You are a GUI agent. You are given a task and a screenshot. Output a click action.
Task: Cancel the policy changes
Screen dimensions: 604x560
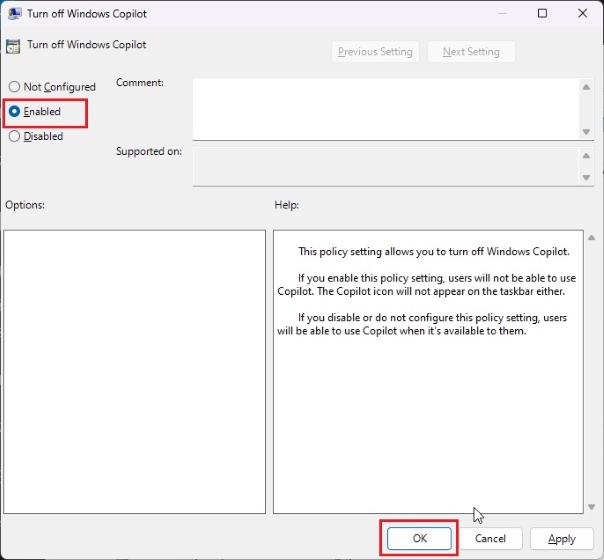coord(490,538)
